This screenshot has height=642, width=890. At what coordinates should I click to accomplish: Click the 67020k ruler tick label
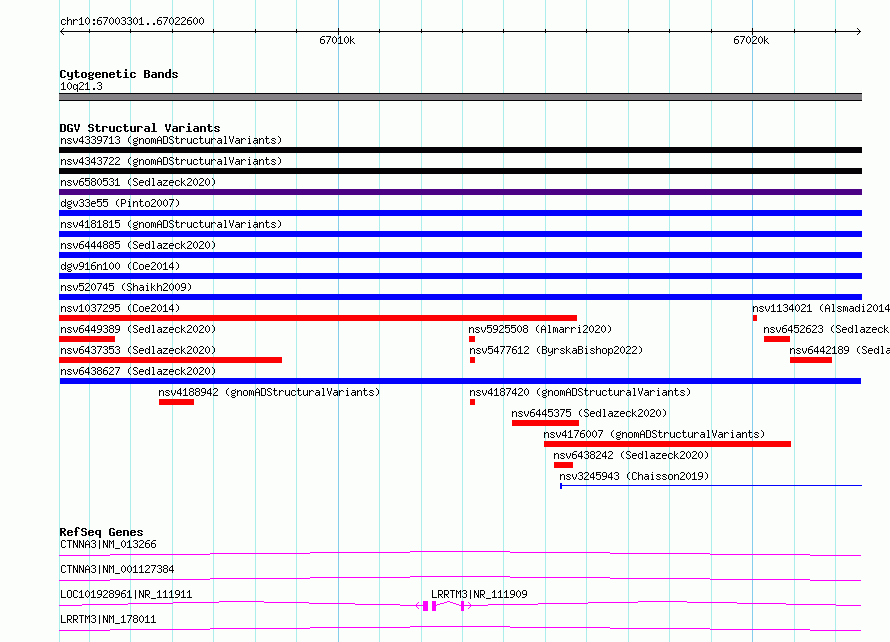[x=751, y=40]
